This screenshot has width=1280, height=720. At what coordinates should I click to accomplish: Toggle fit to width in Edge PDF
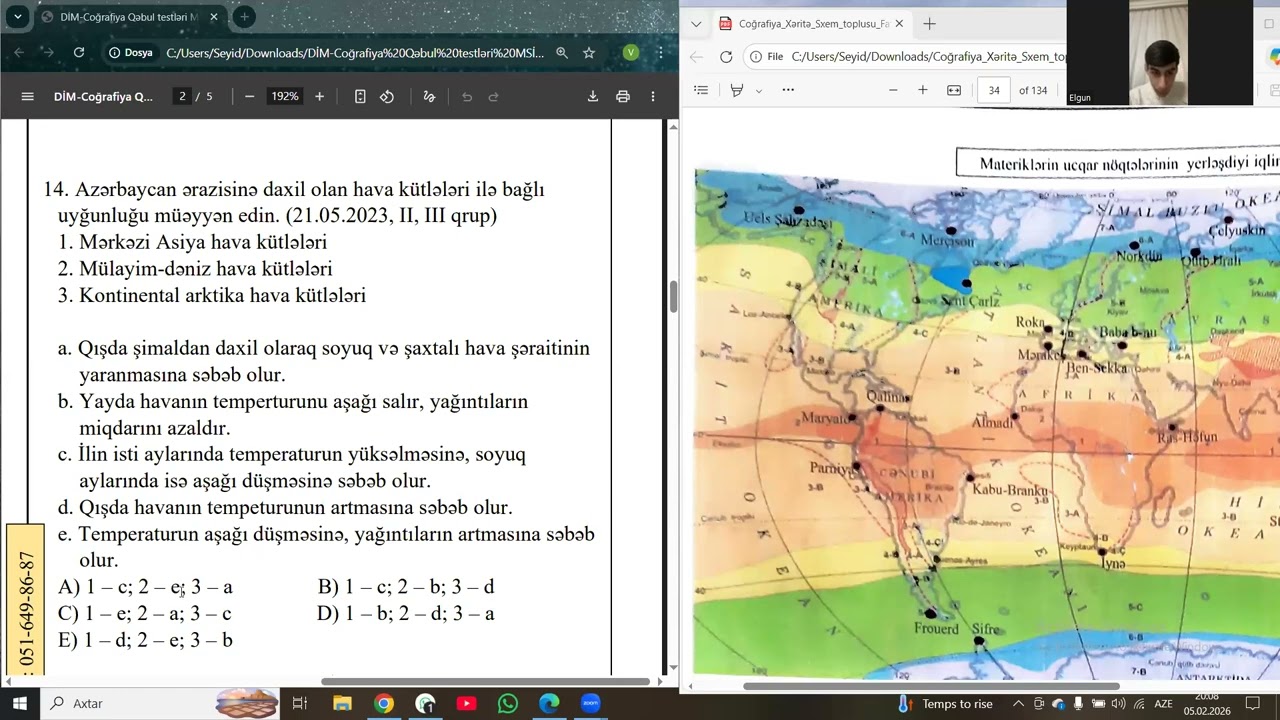pyautogui.click(x=954, y=90)
